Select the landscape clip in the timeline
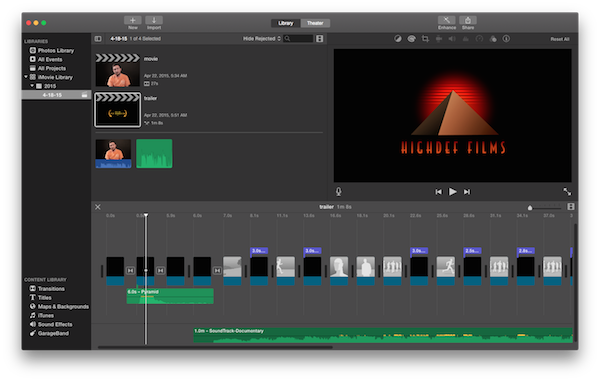This screenshot has width=600, height=381. click(x=232, y=271)
